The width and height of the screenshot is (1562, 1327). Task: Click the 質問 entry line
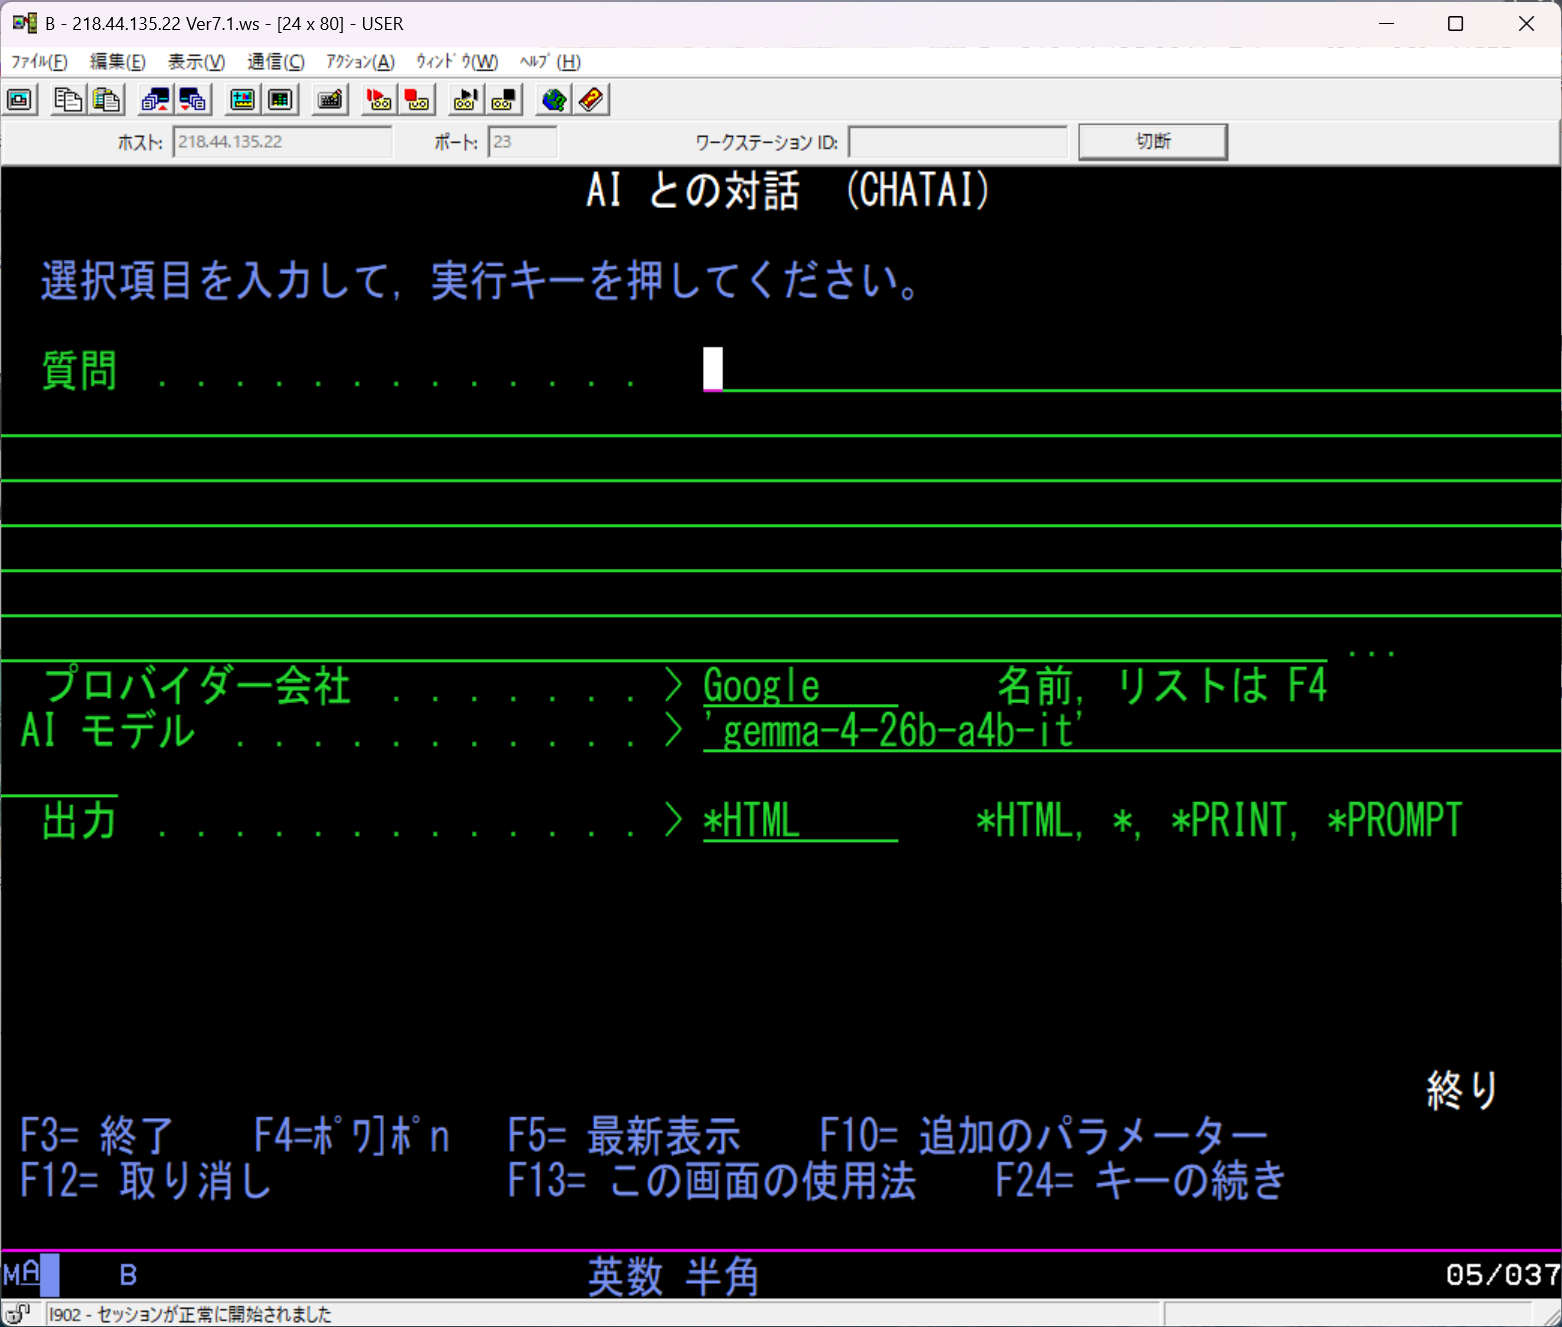(x=1132, y=369)
